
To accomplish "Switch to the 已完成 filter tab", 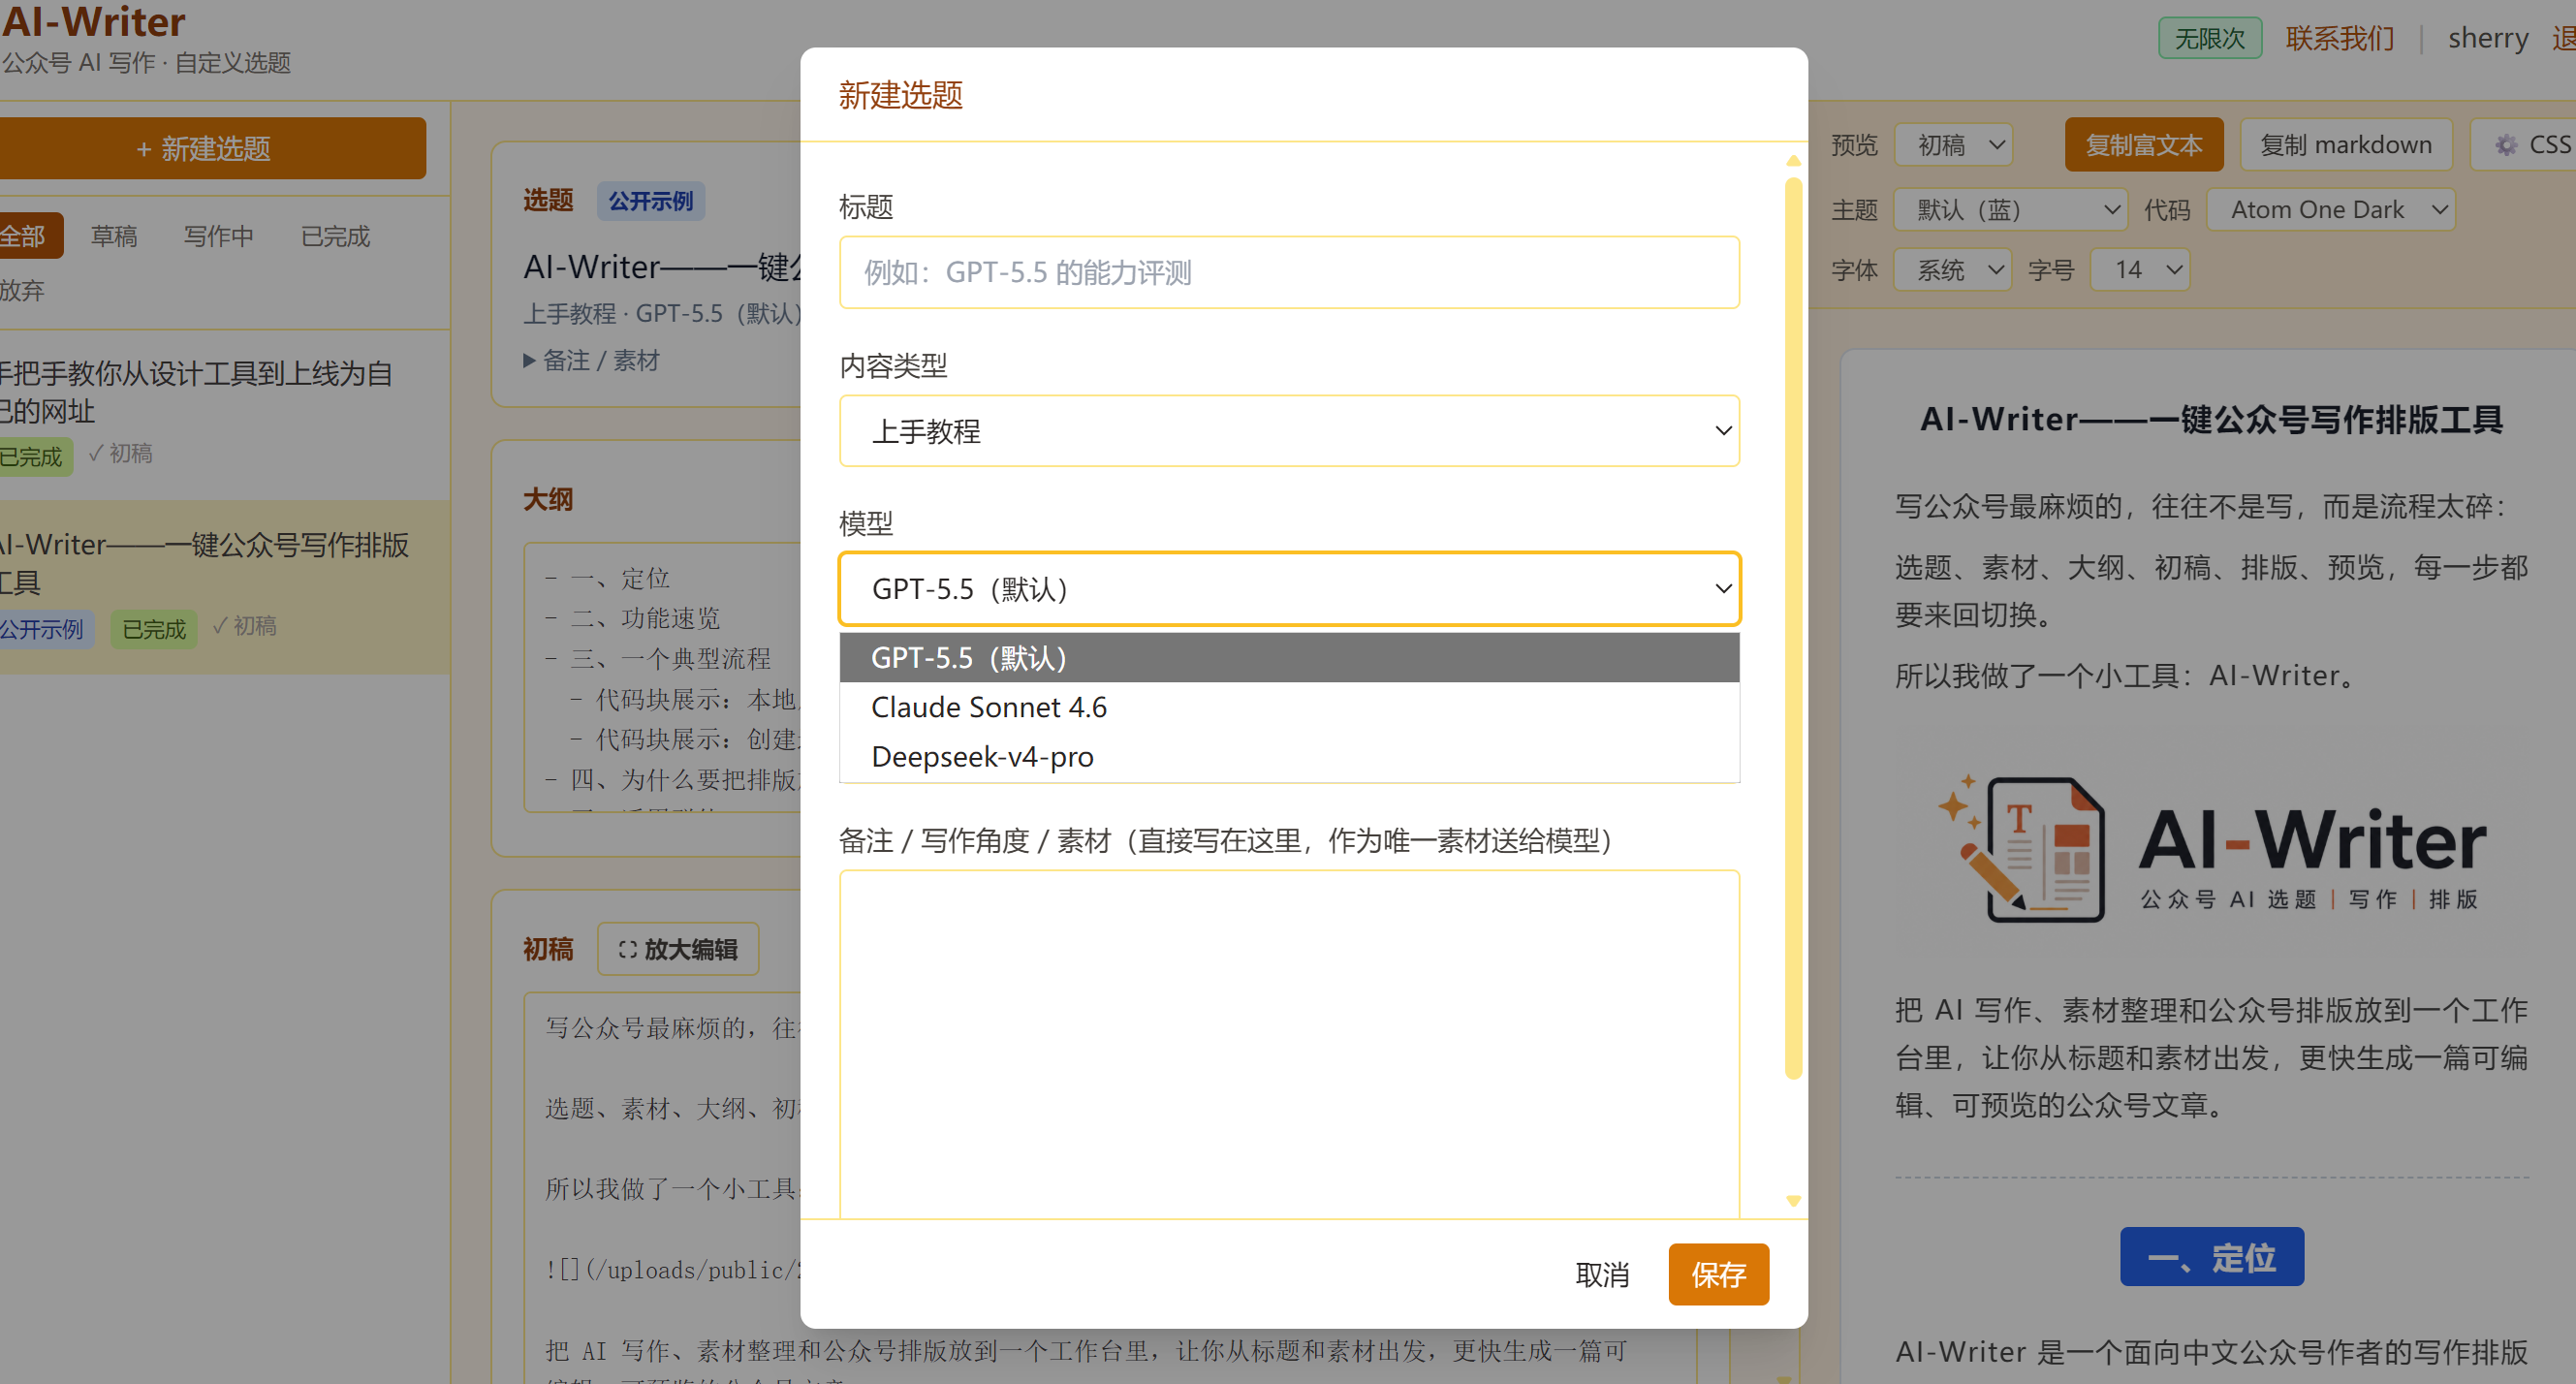I will (335, 236).
